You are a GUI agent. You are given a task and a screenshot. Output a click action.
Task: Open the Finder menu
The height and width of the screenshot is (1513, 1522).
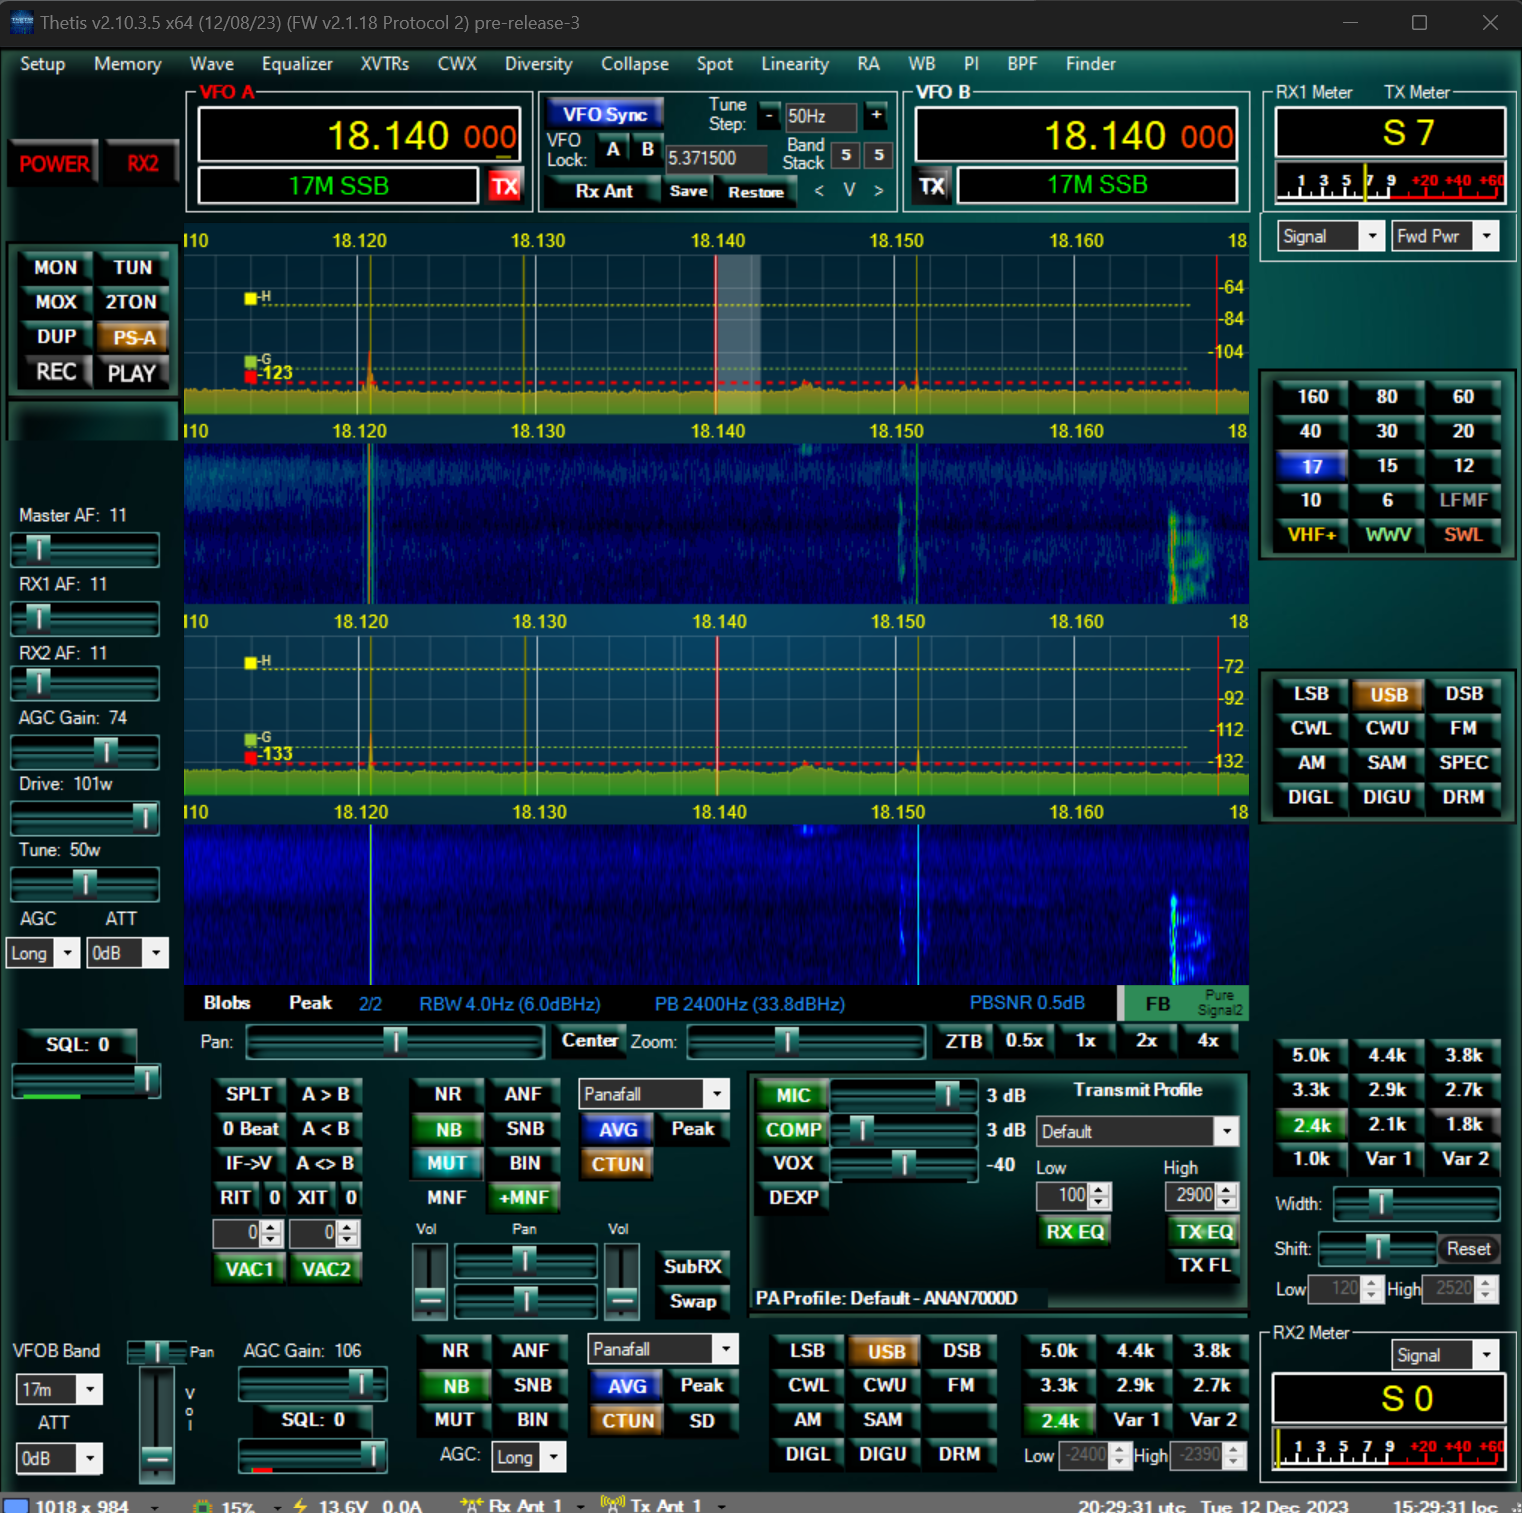click(x=1090, y=64)
